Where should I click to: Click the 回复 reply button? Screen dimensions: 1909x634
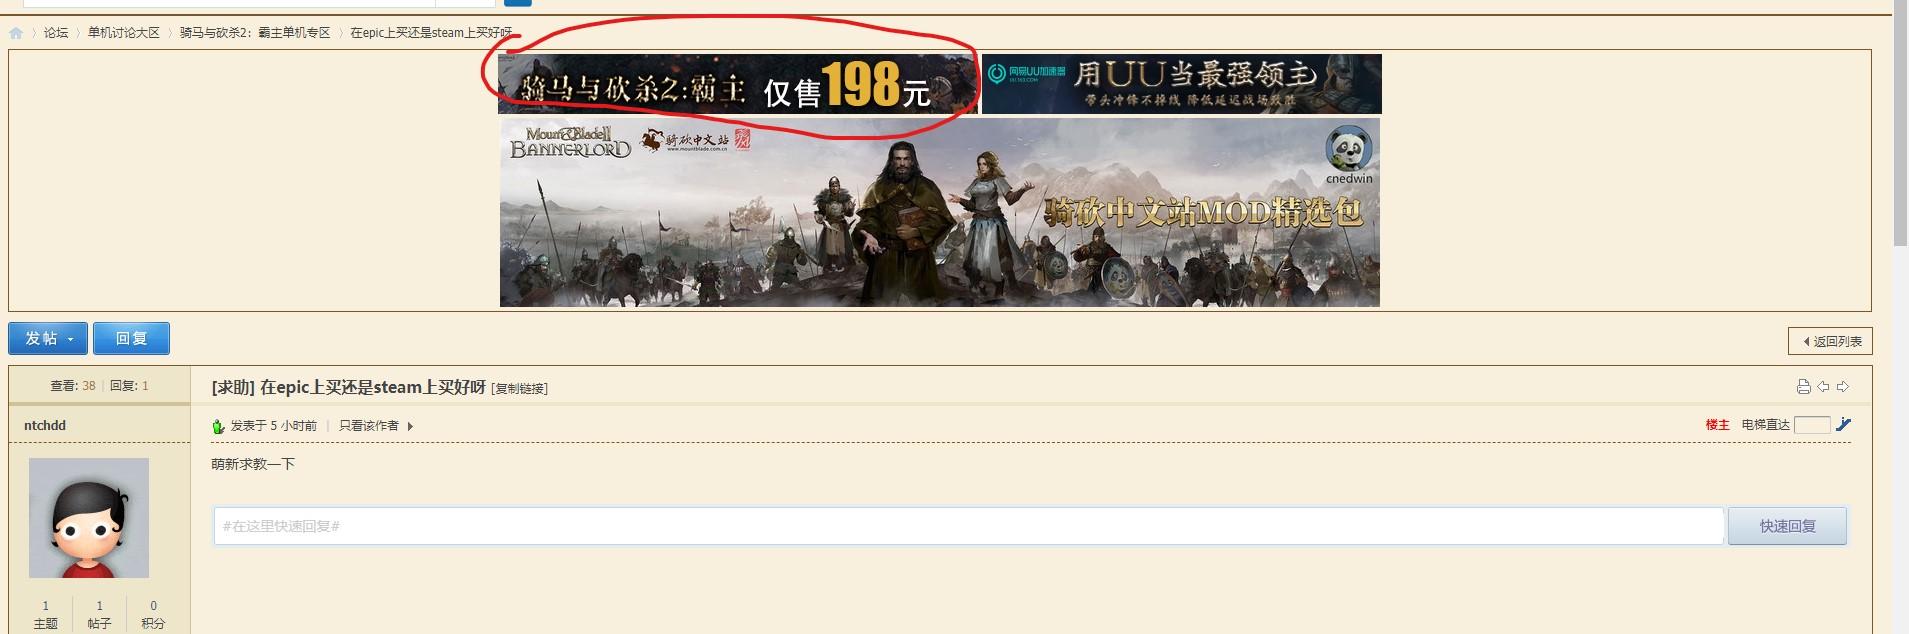coord(131,338)
